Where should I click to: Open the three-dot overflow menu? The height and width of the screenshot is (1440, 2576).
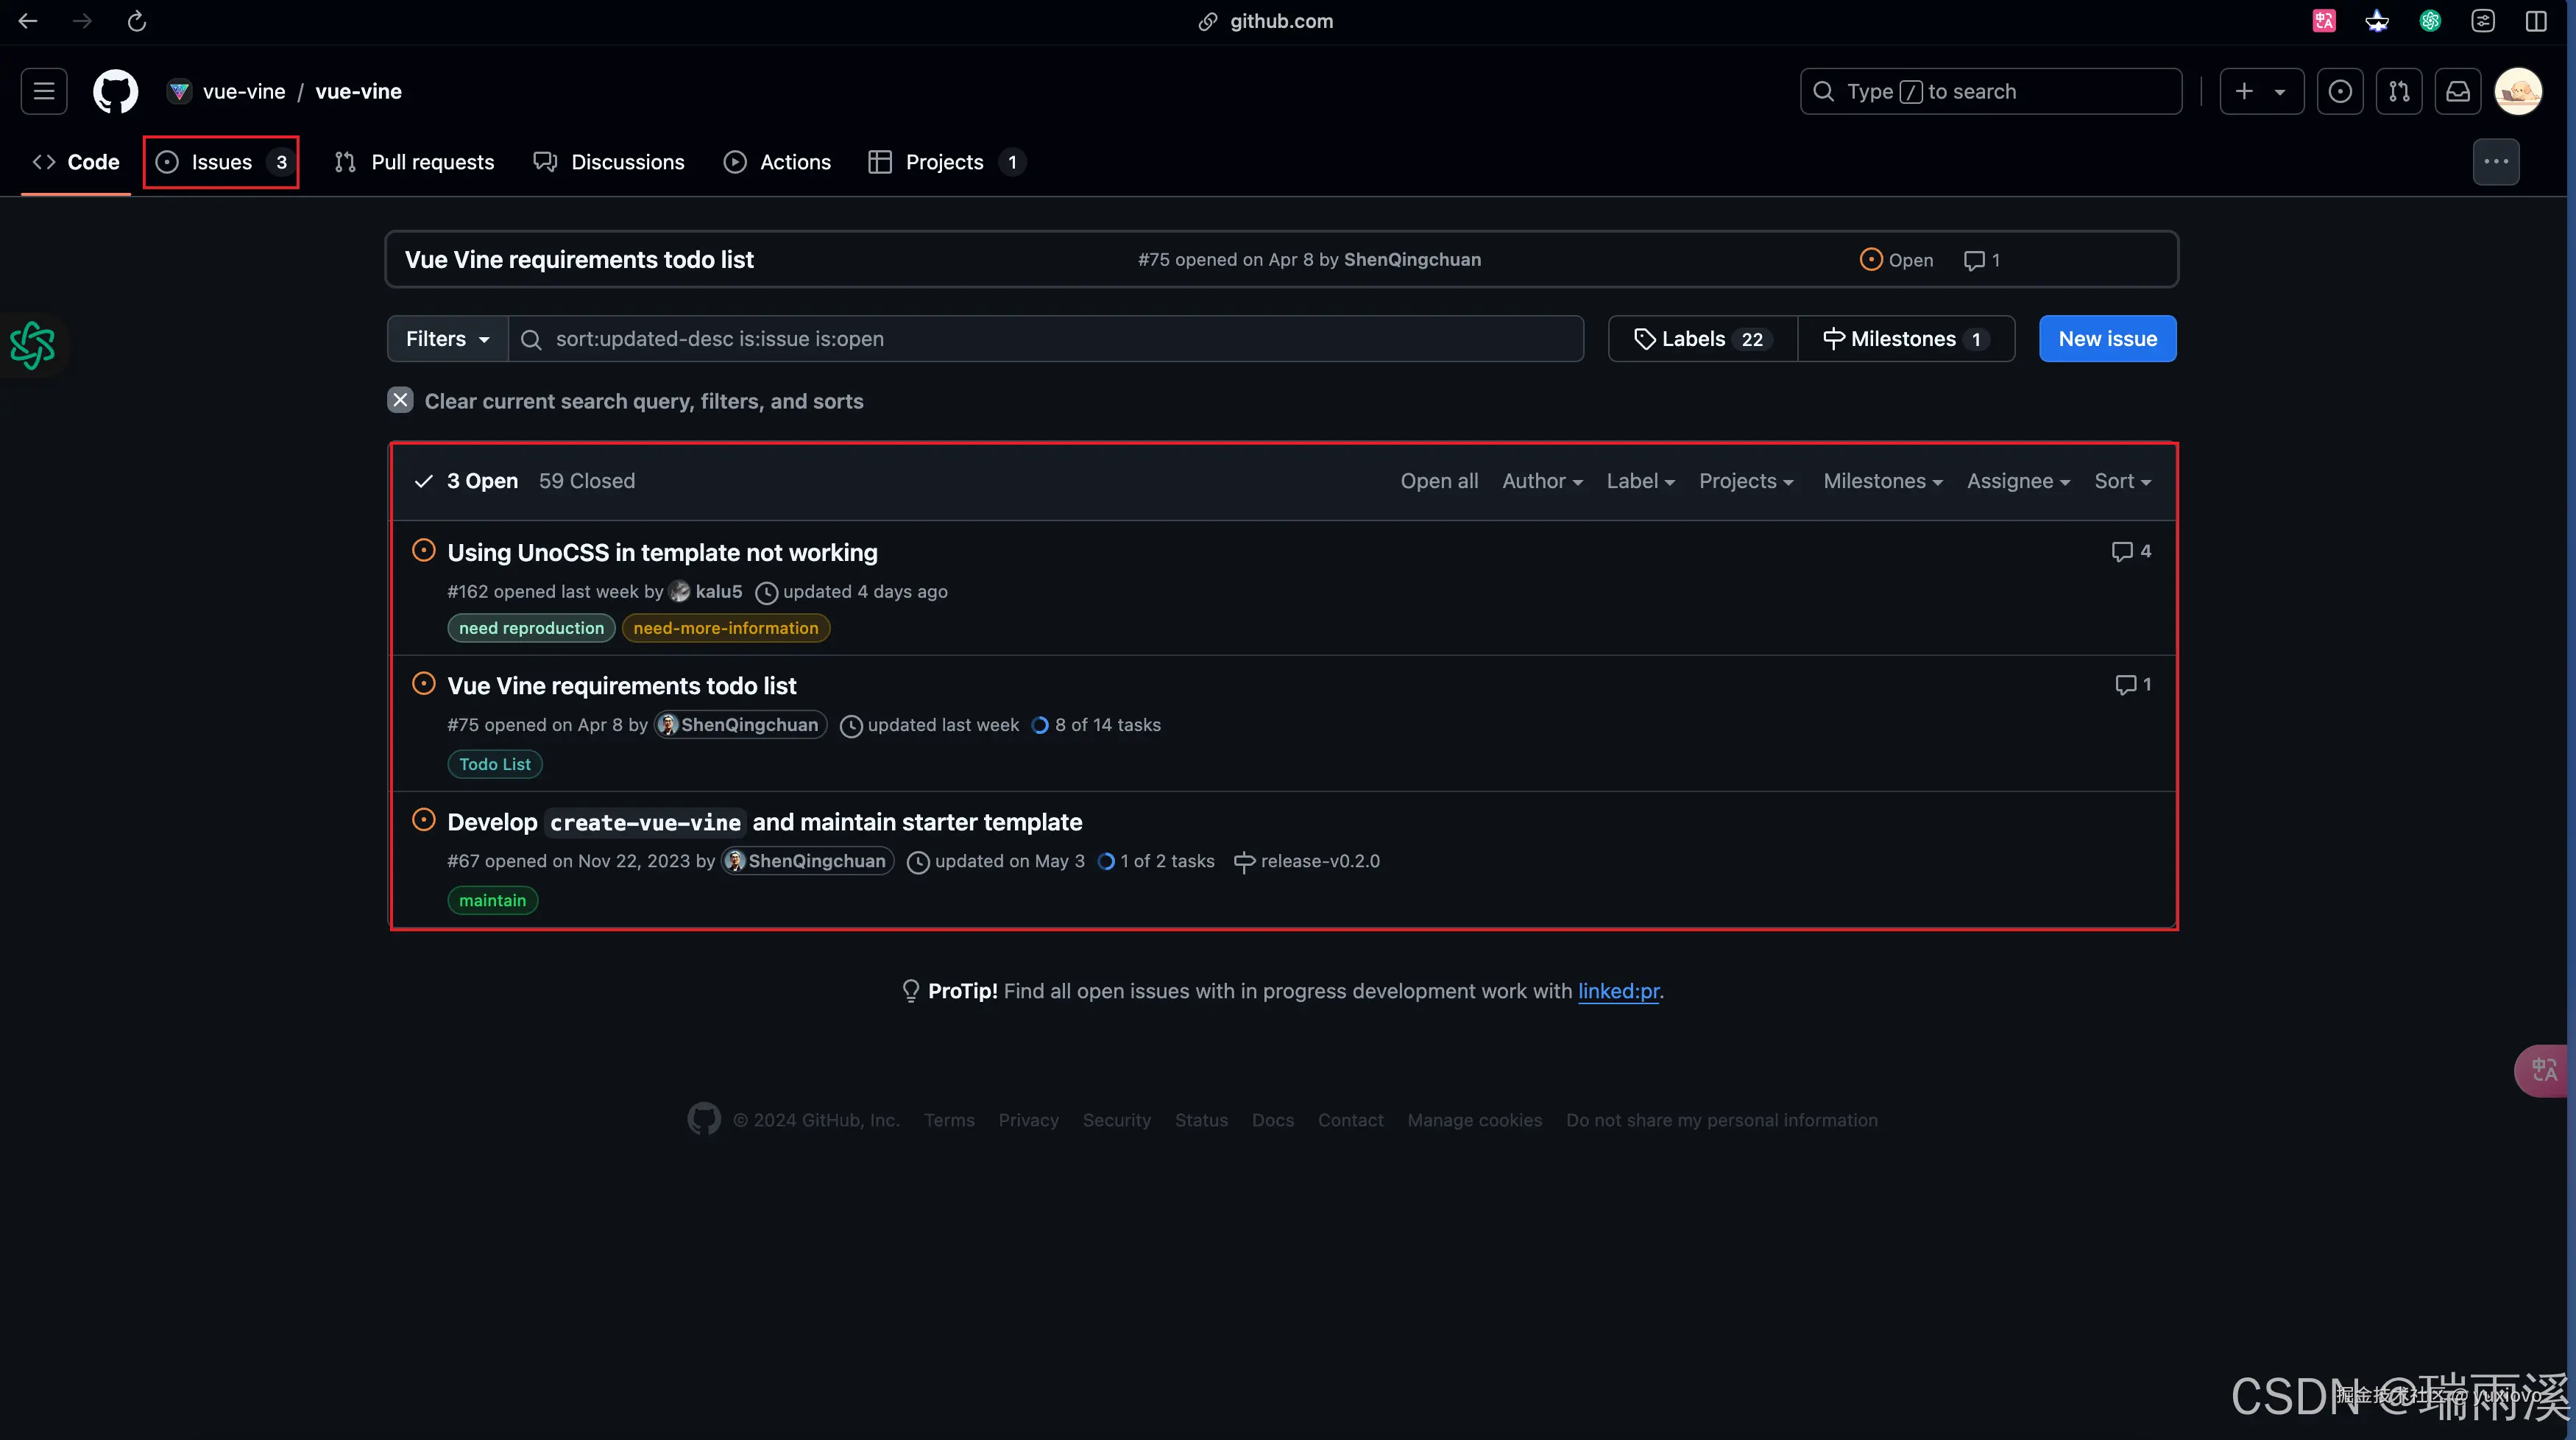point(2495,162)
